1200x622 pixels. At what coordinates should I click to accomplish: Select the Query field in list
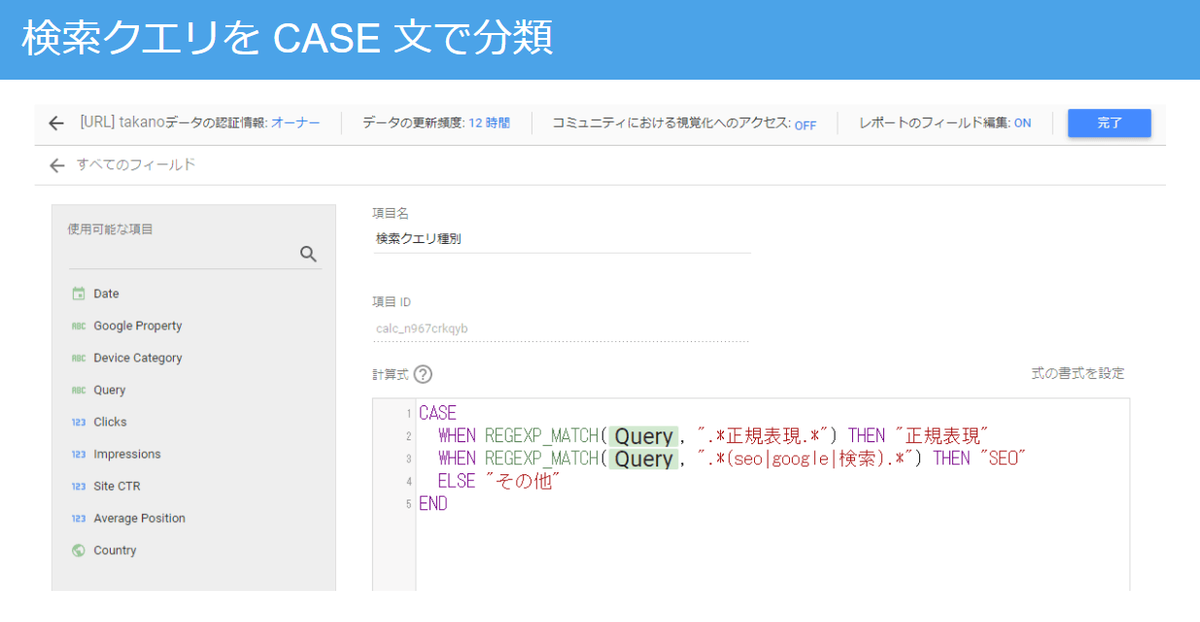click(109, 390)
